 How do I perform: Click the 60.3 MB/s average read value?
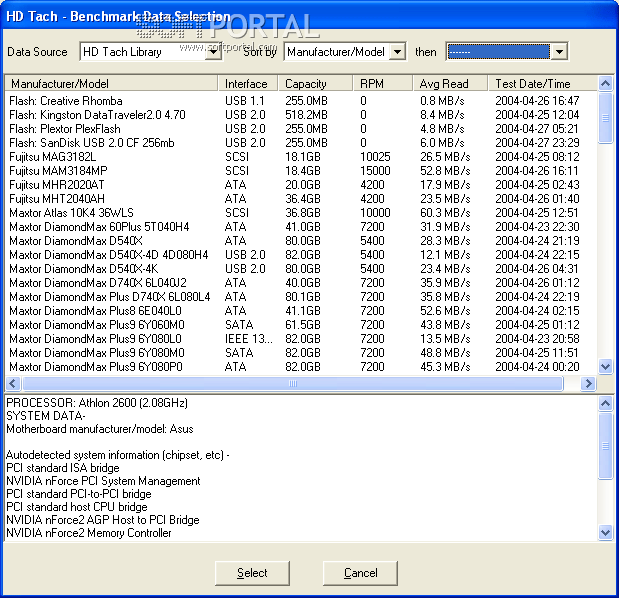[445, 213]
